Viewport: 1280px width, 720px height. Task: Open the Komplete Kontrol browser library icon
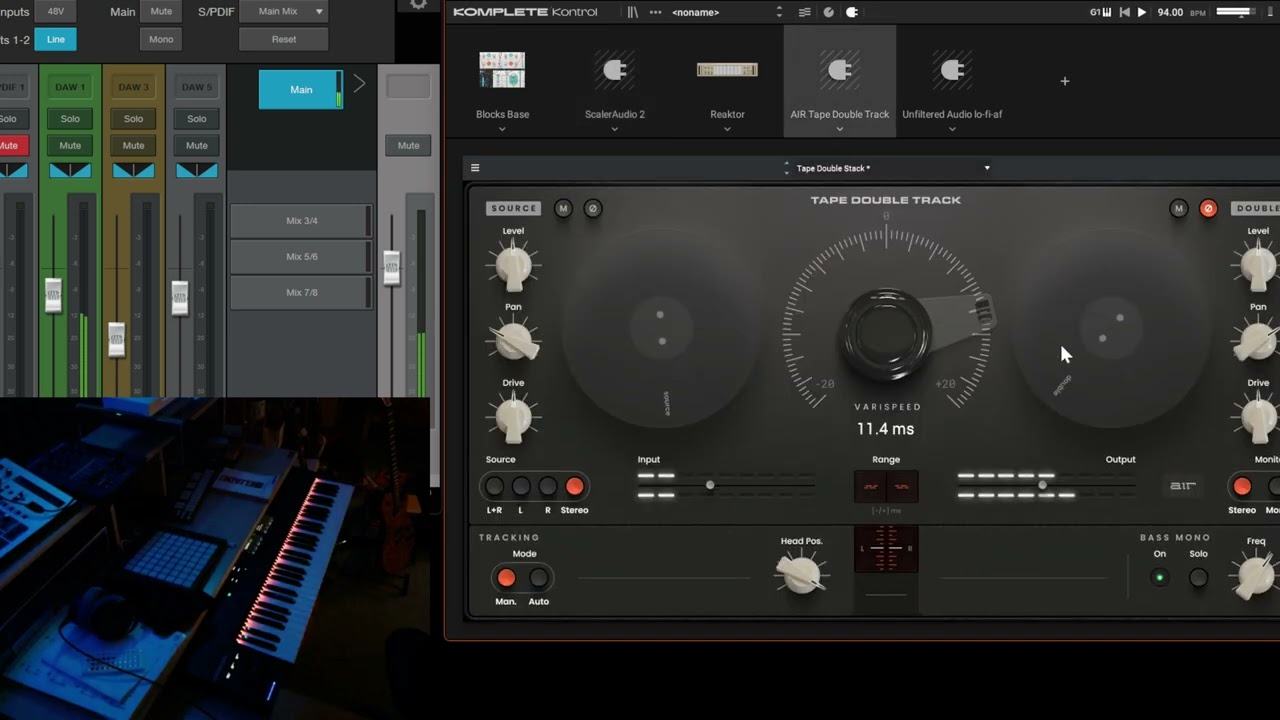[x=632, y=12]
